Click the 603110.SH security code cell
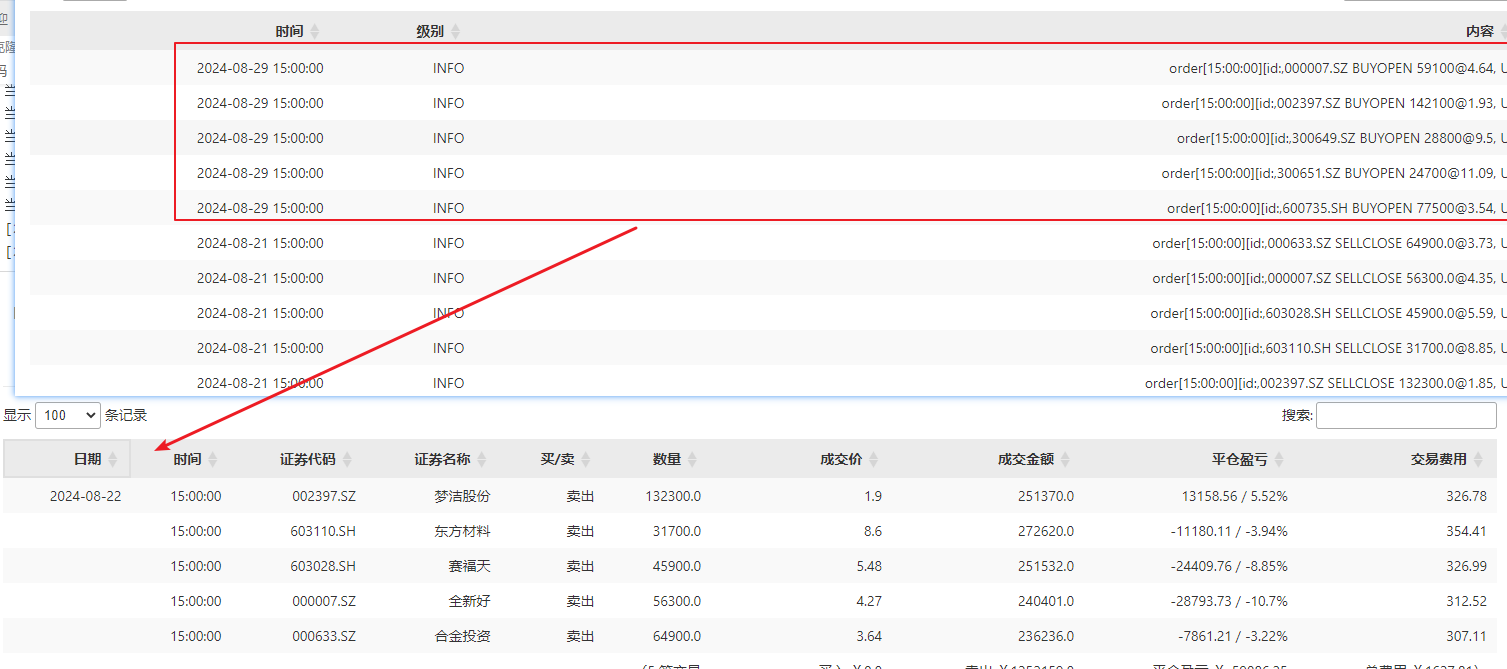 pos(323,531)
